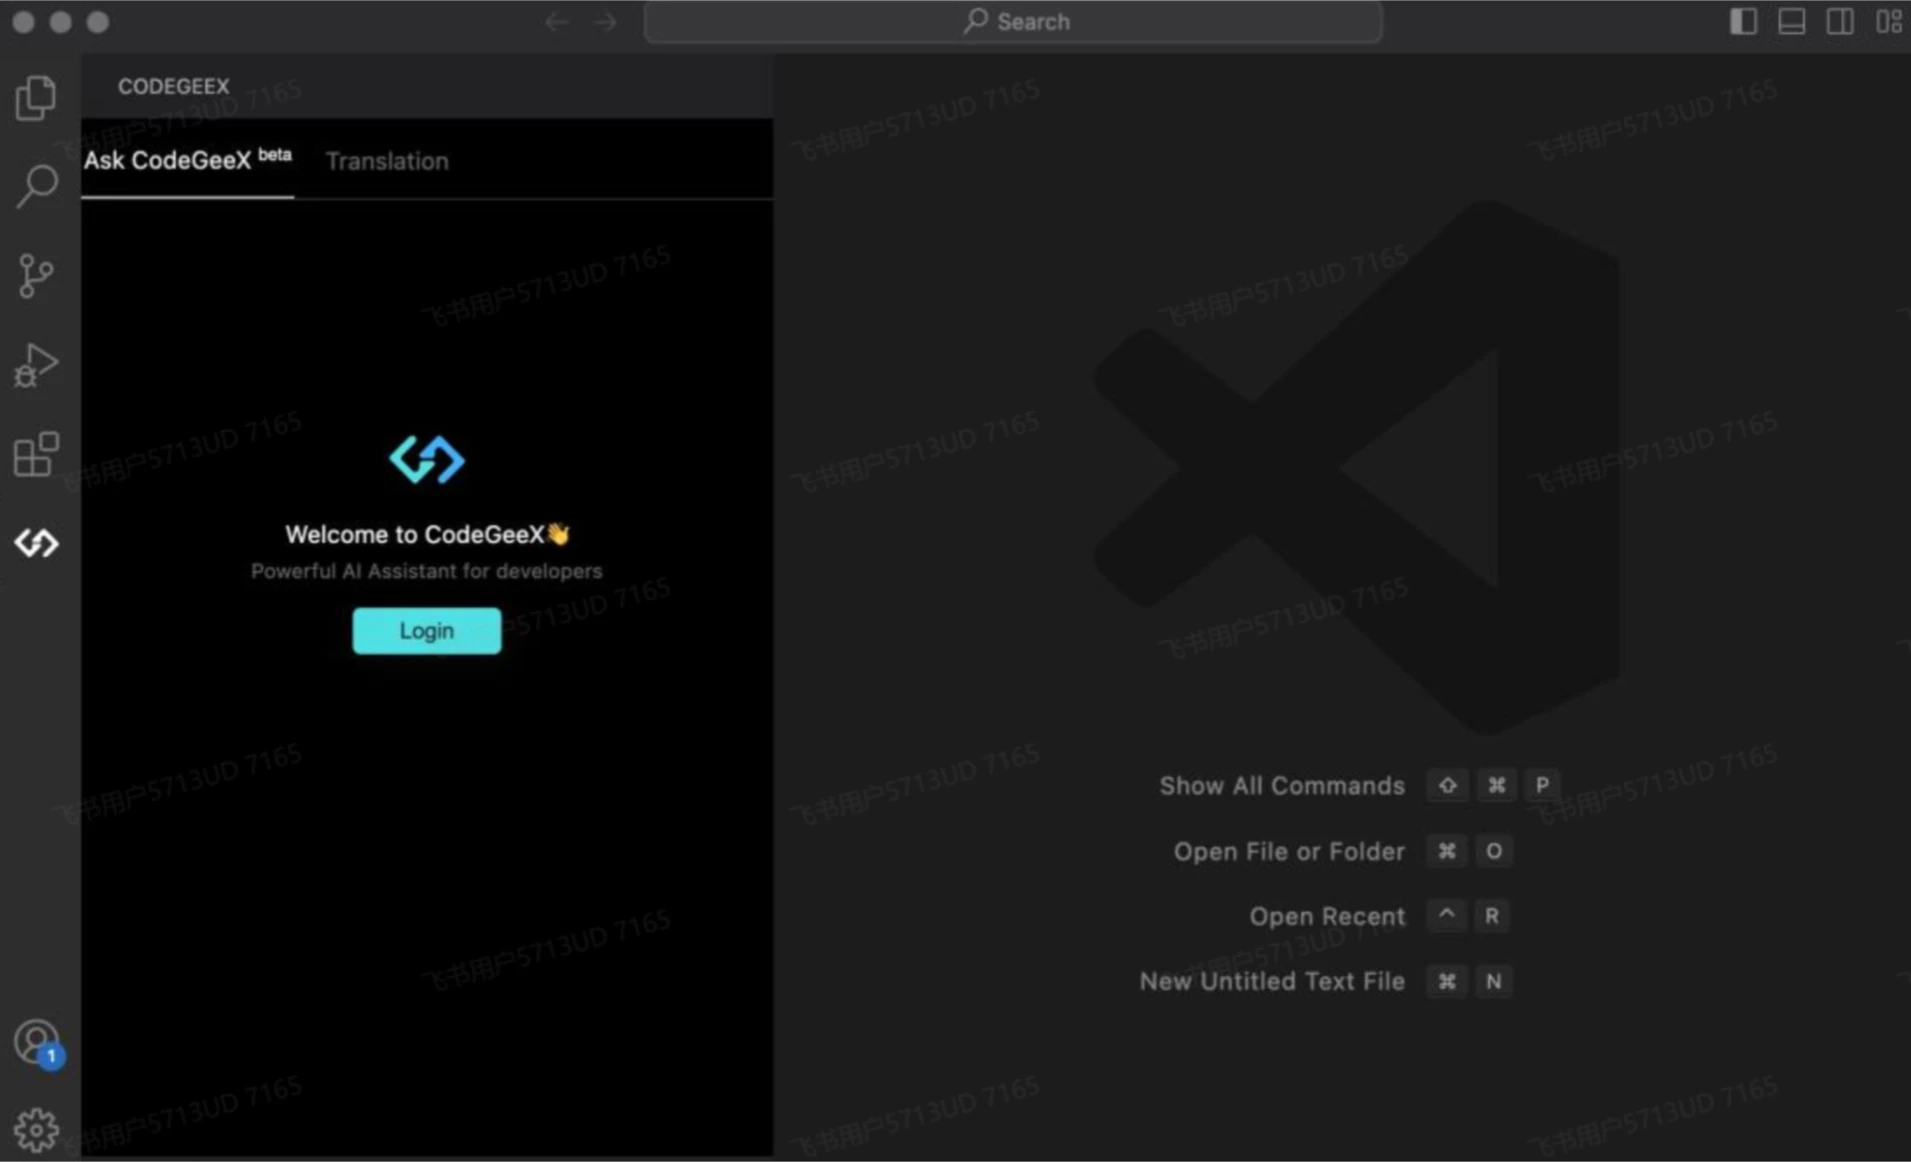Screen dimensions: 1911x1162
Task: Click the R keycap for Open Recent
Action: click(x=1491, y=916)
